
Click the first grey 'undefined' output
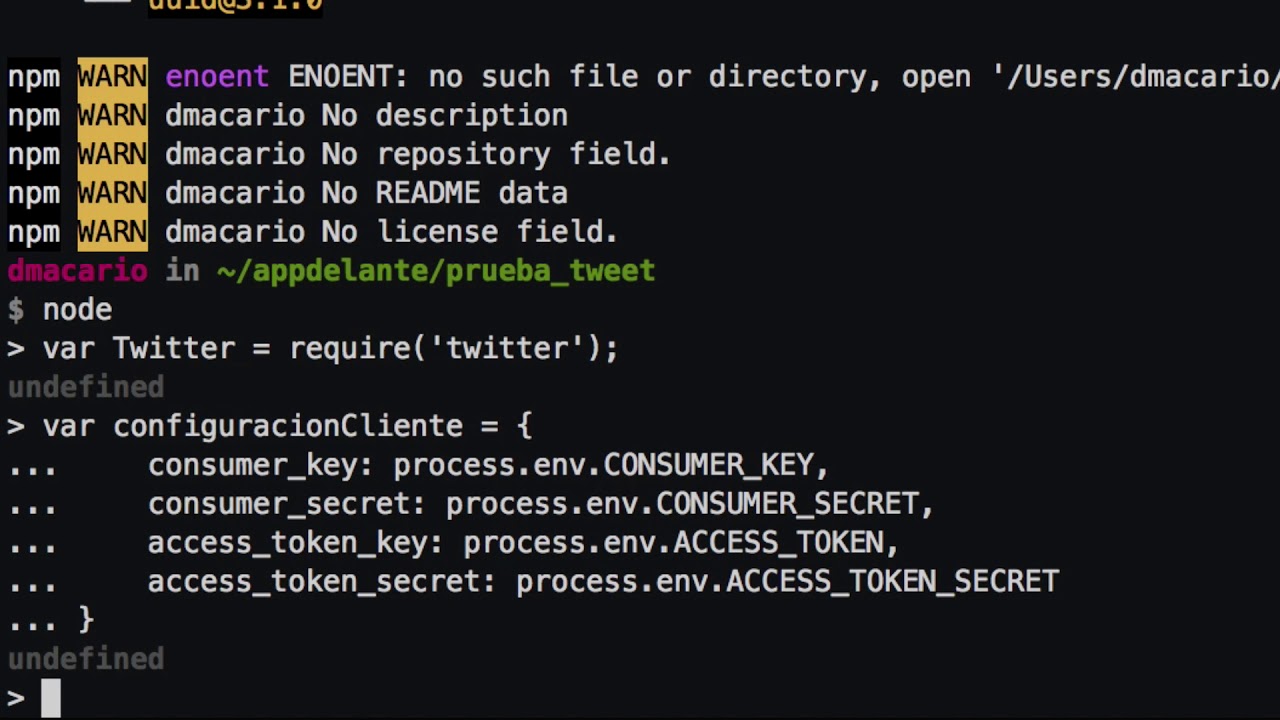(x=86, y=387)
